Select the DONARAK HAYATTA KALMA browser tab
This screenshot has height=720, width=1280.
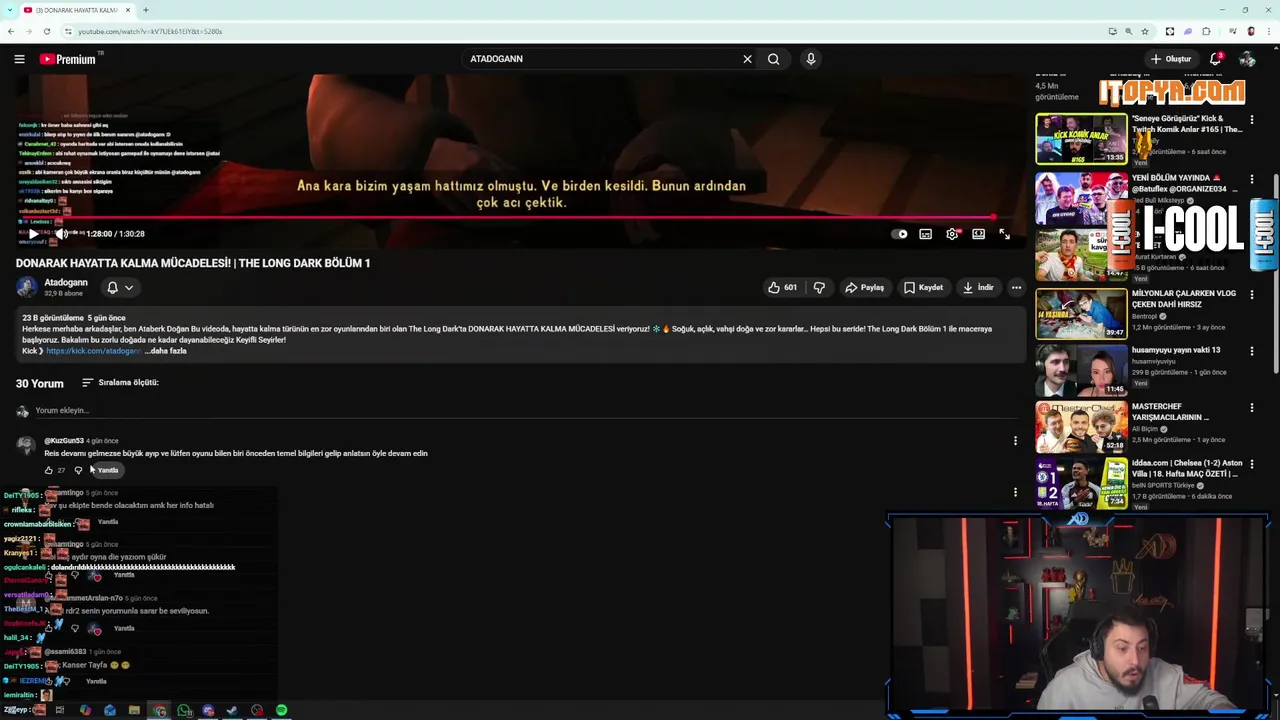tap(78, 10)
